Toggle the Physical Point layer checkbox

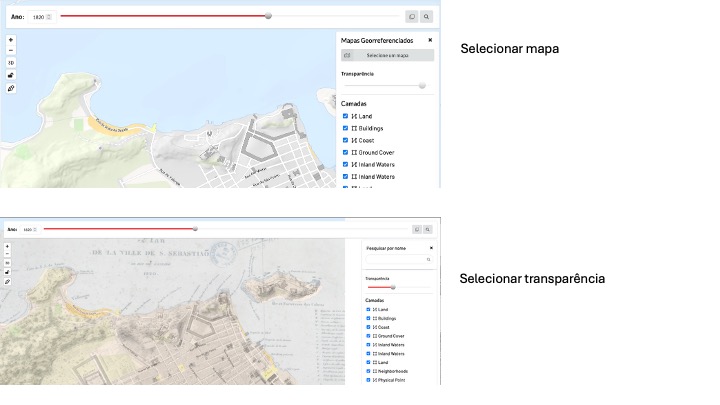pos(368,380)
